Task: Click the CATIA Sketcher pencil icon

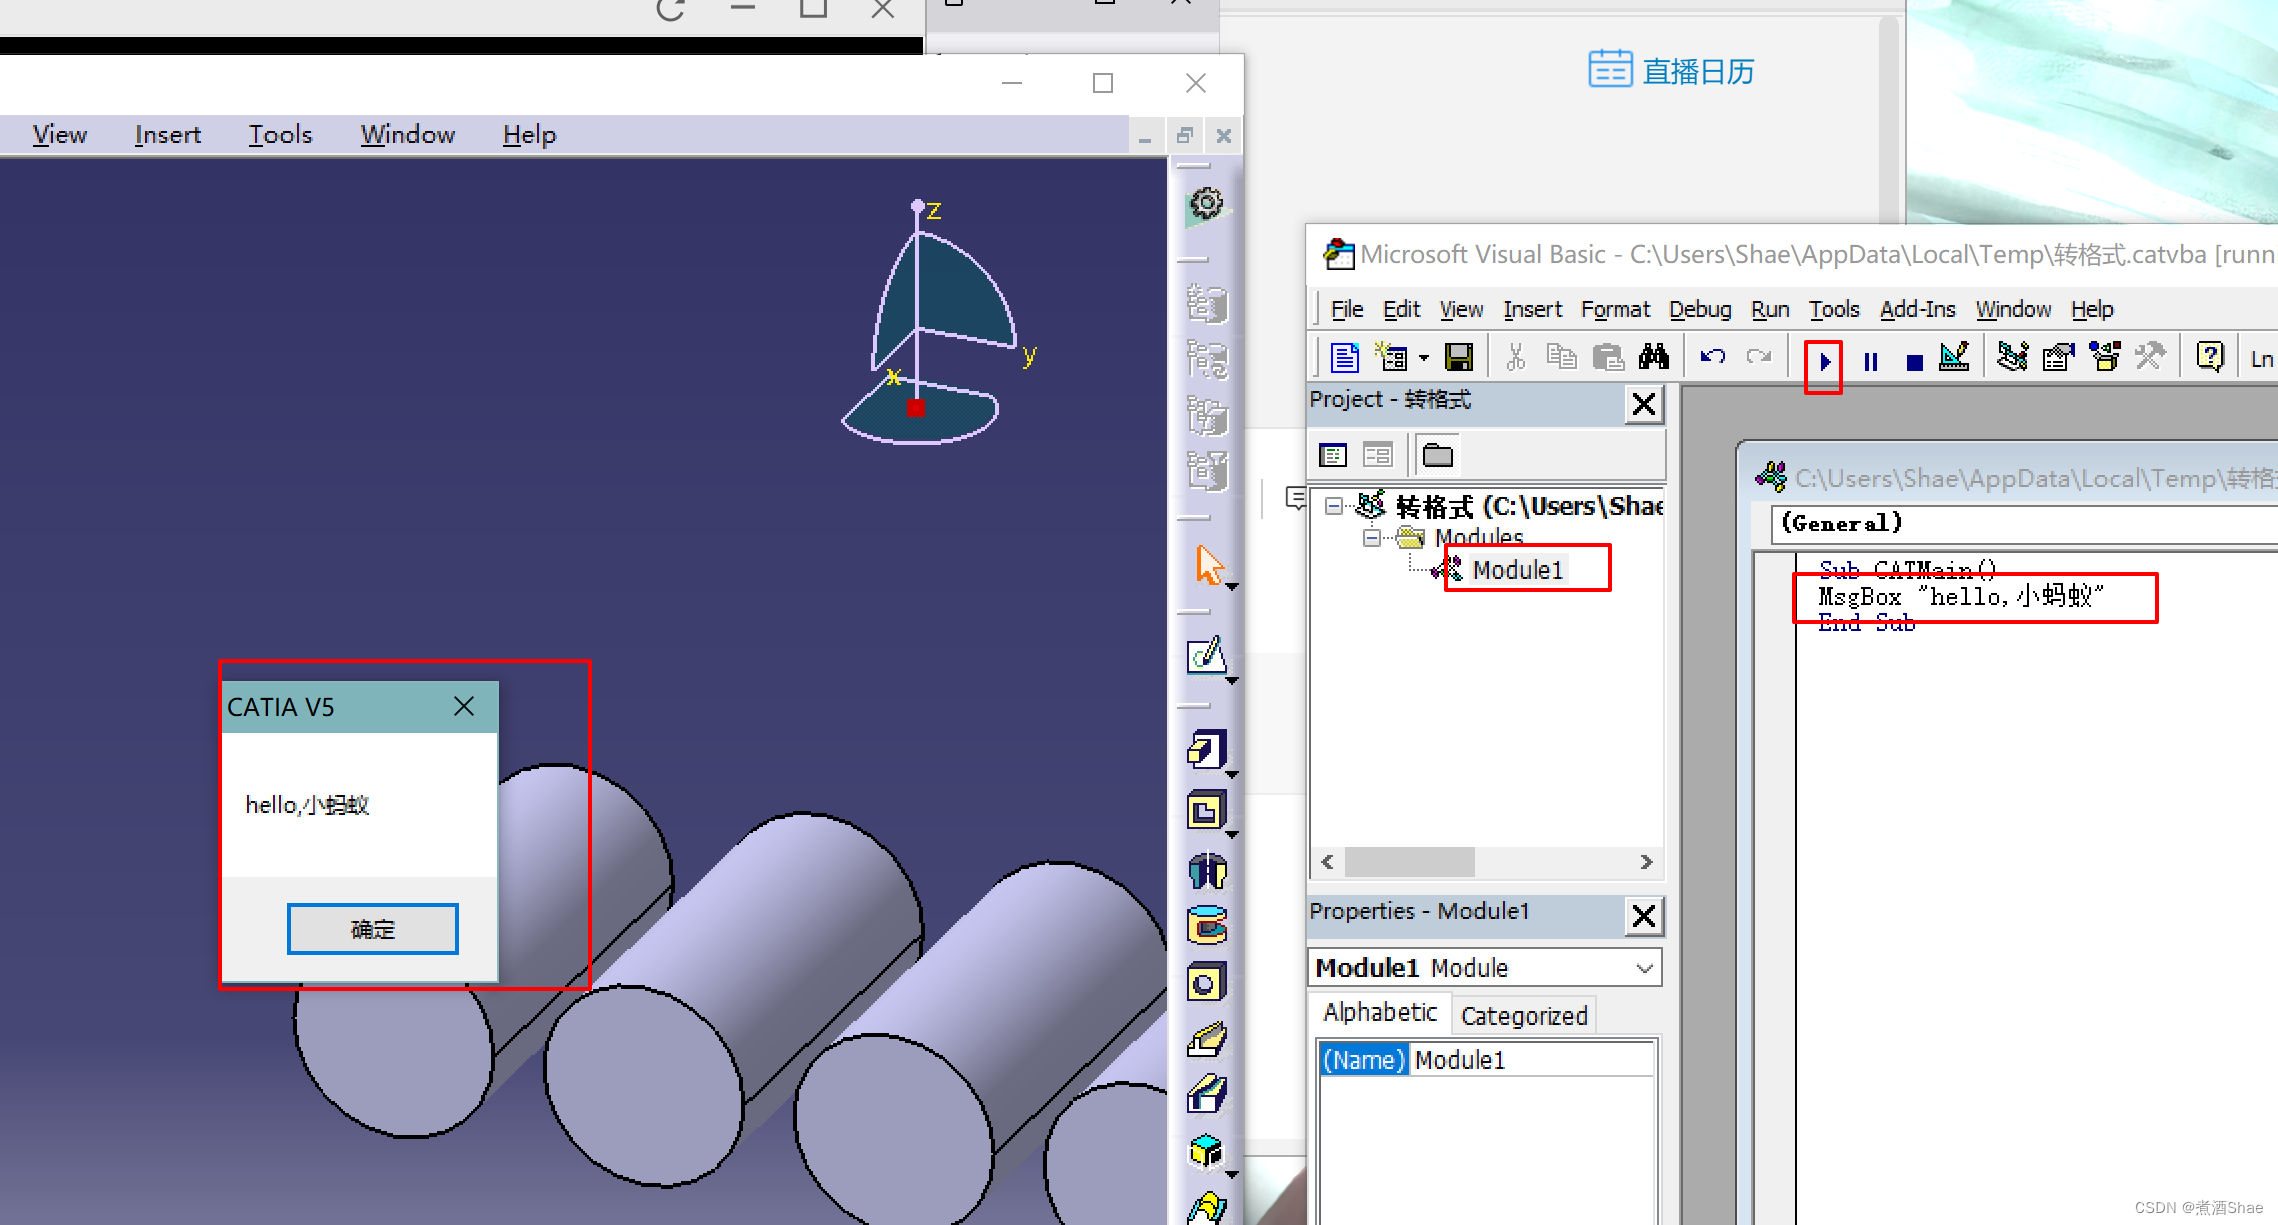Action: click(x=1207, y=656)
